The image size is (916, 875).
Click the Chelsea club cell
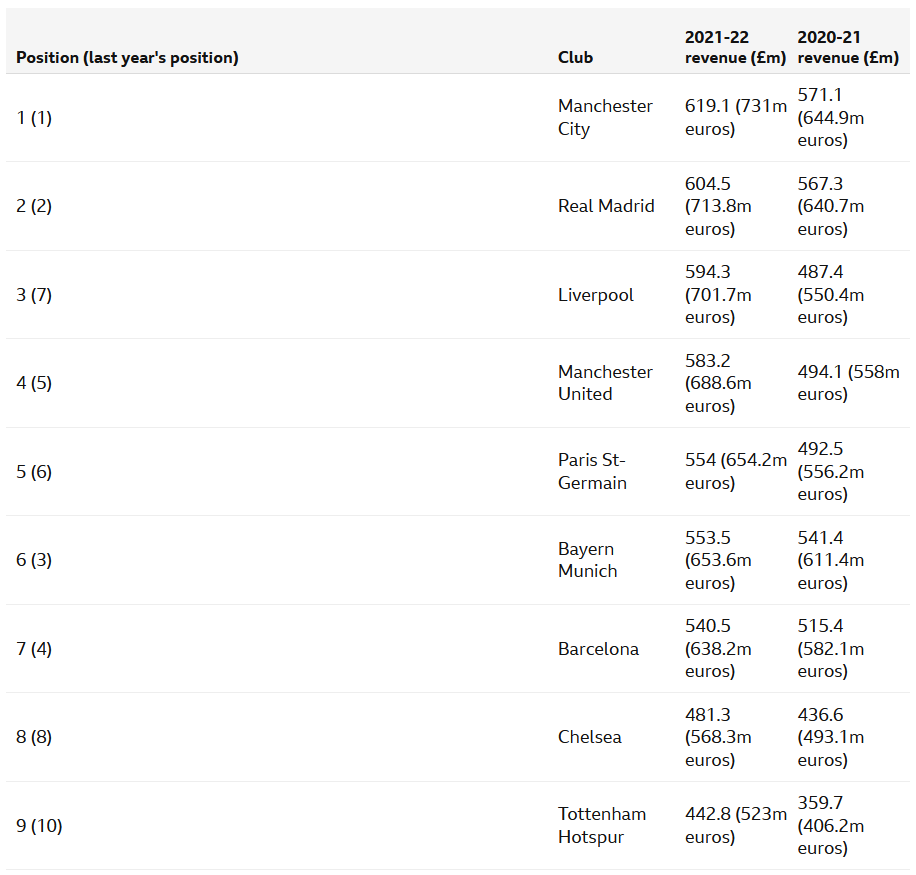tap(589, 737)
